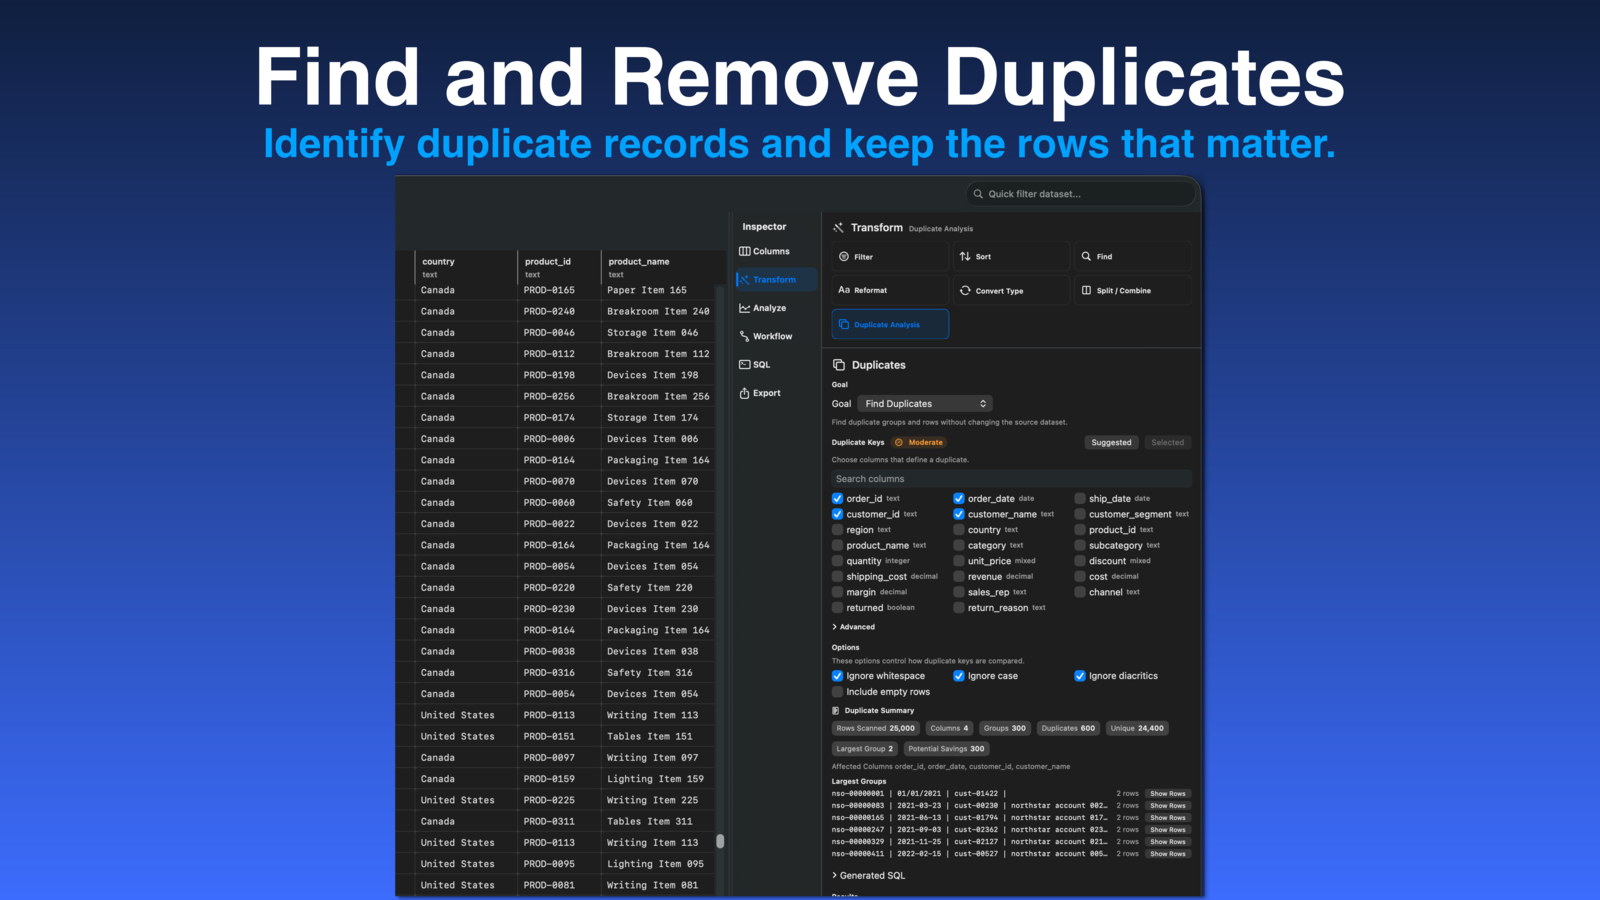The width and height of the screenshot is (1600, 900).
Task: Show rows for group nso-00000001
Action: (x=1167, y=794)
